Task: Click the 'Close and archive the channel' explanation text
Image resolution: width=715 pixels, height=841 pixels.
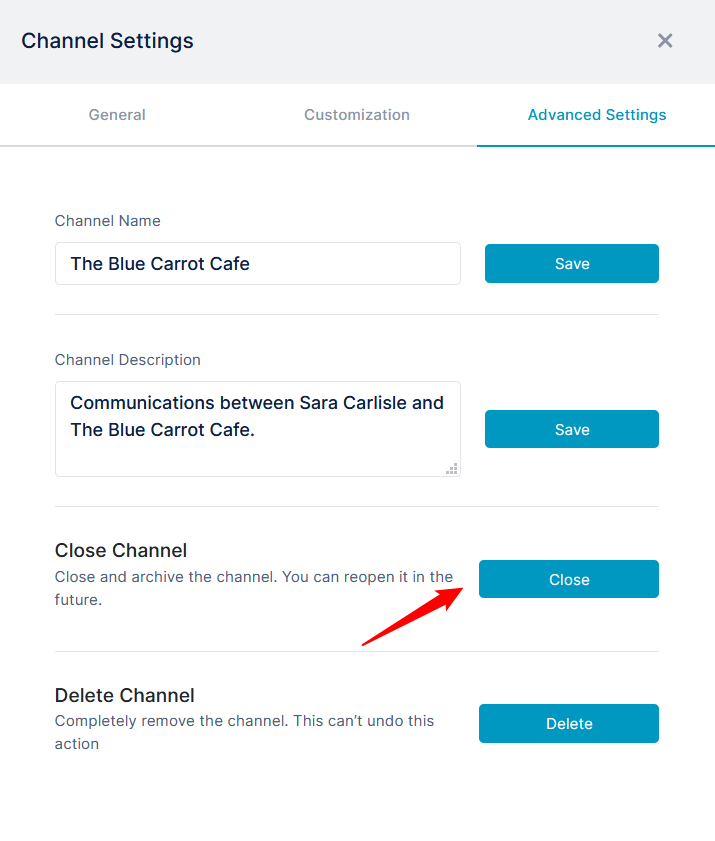Action: point(254,588)
